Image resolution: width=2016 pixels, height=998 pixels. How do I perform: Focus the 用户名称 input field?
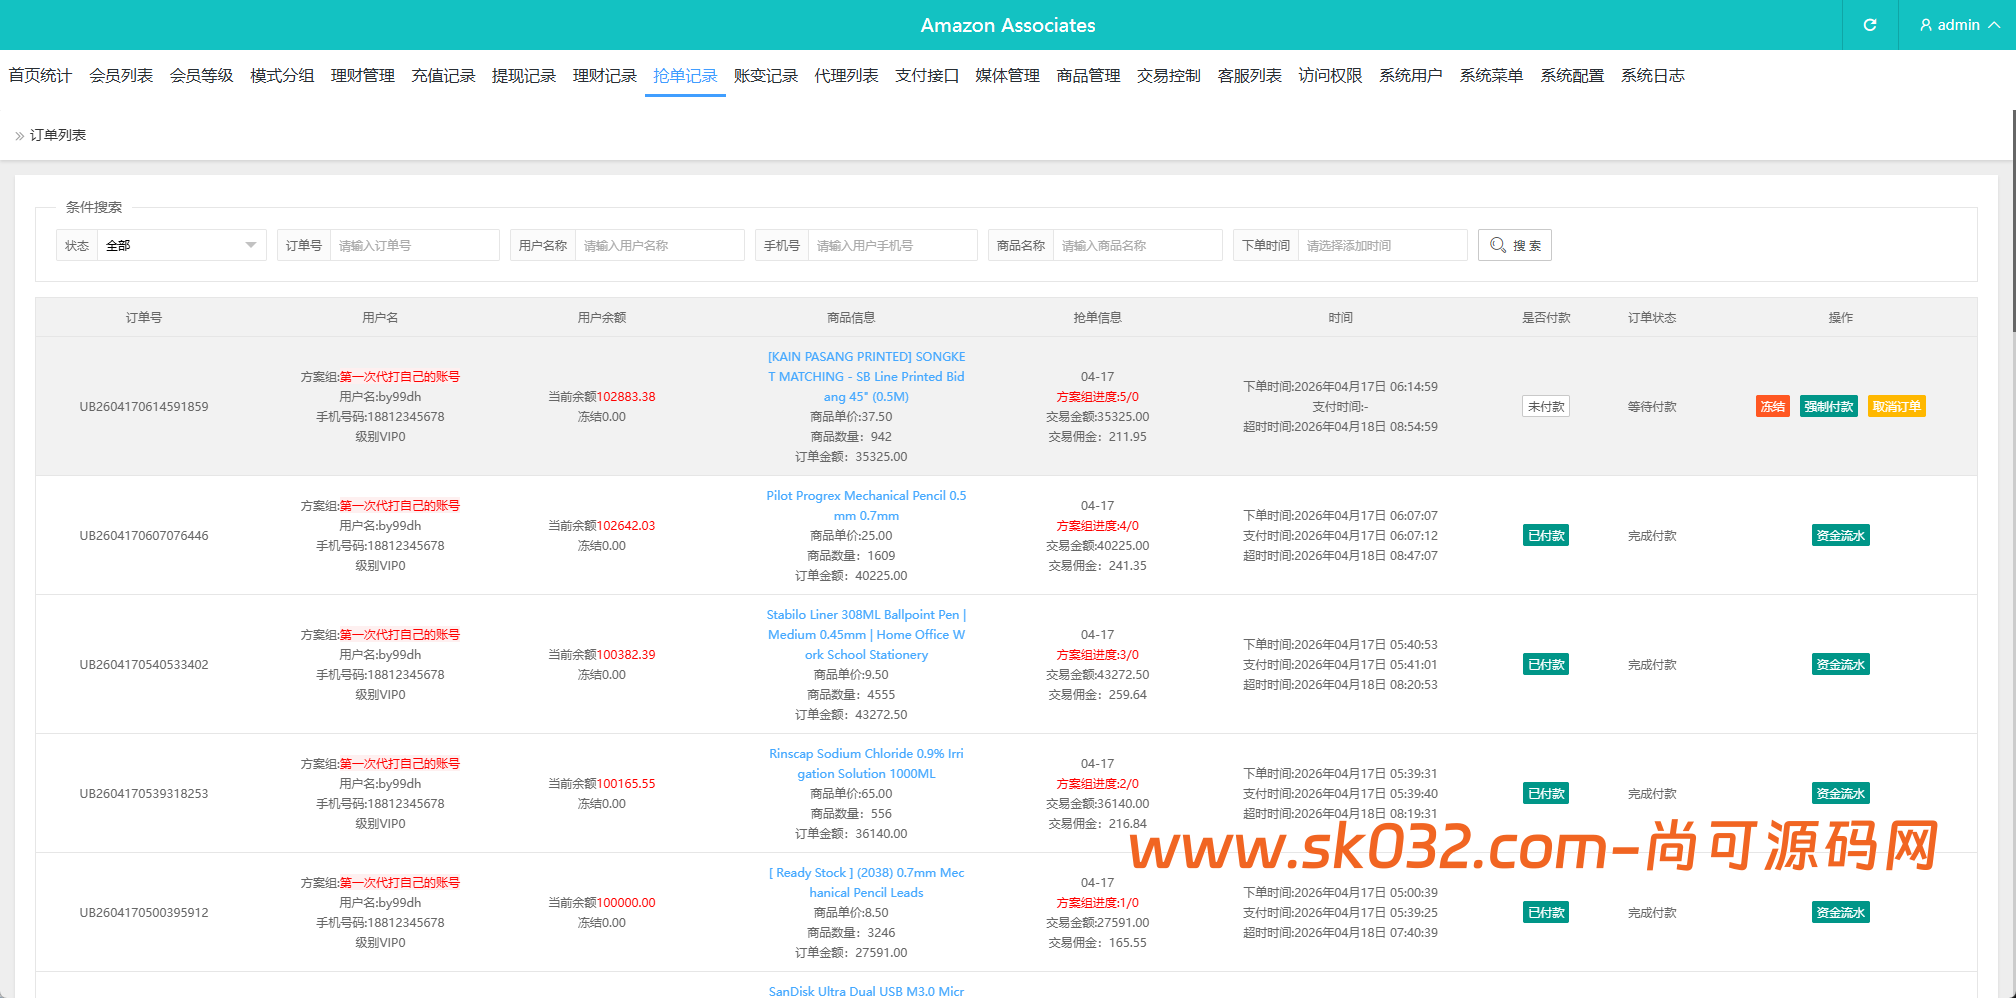click(659, 245)
